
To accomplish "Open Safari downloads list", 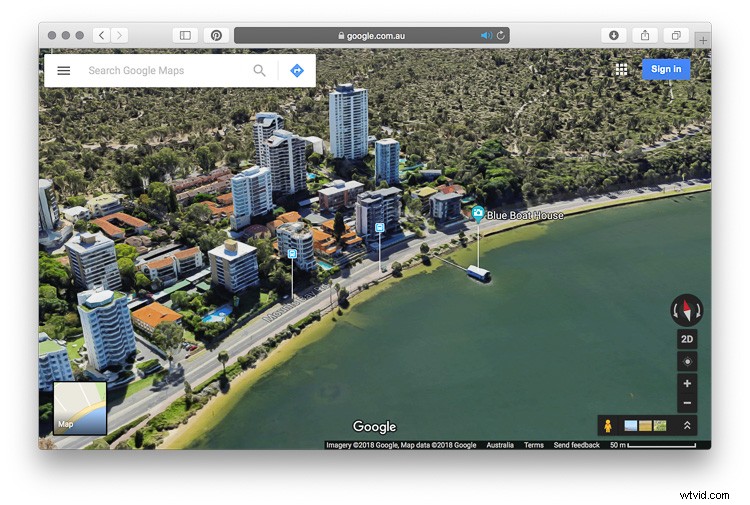I will pyautogui.click(x=613, y=36).
